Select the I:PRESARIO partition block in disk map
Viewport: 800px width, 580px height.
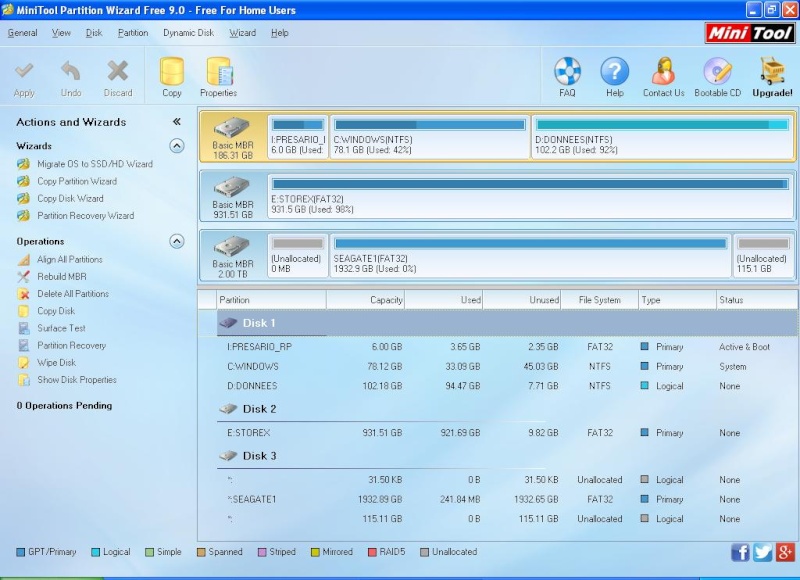pos(298,137)
